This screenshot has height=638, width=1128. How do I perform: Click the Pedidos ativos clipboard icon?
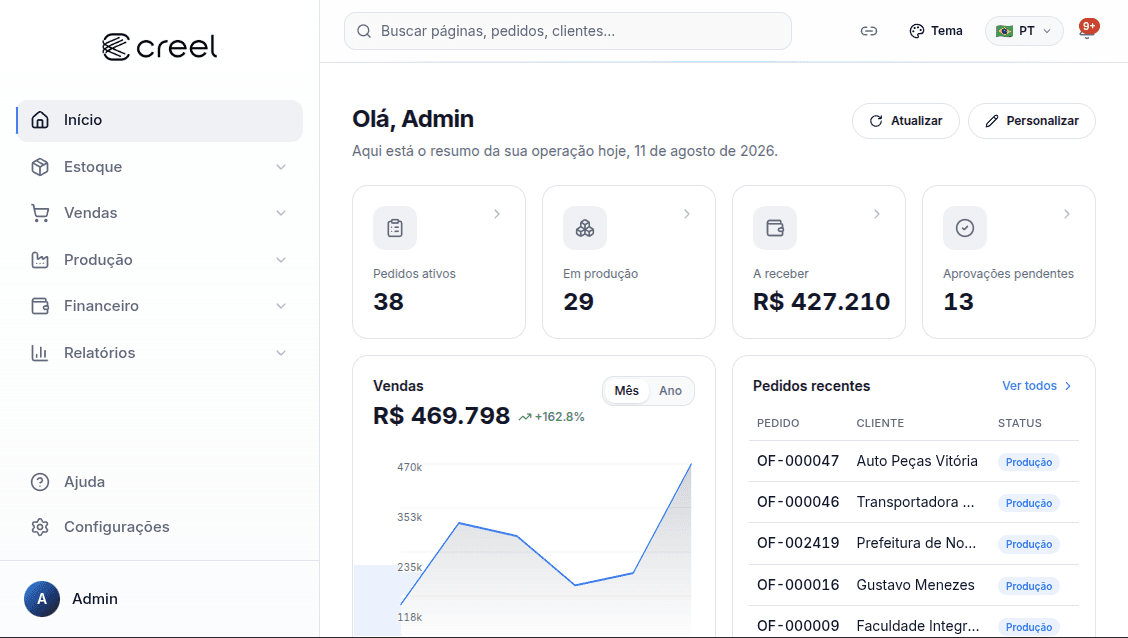click(x=395, y=228)
